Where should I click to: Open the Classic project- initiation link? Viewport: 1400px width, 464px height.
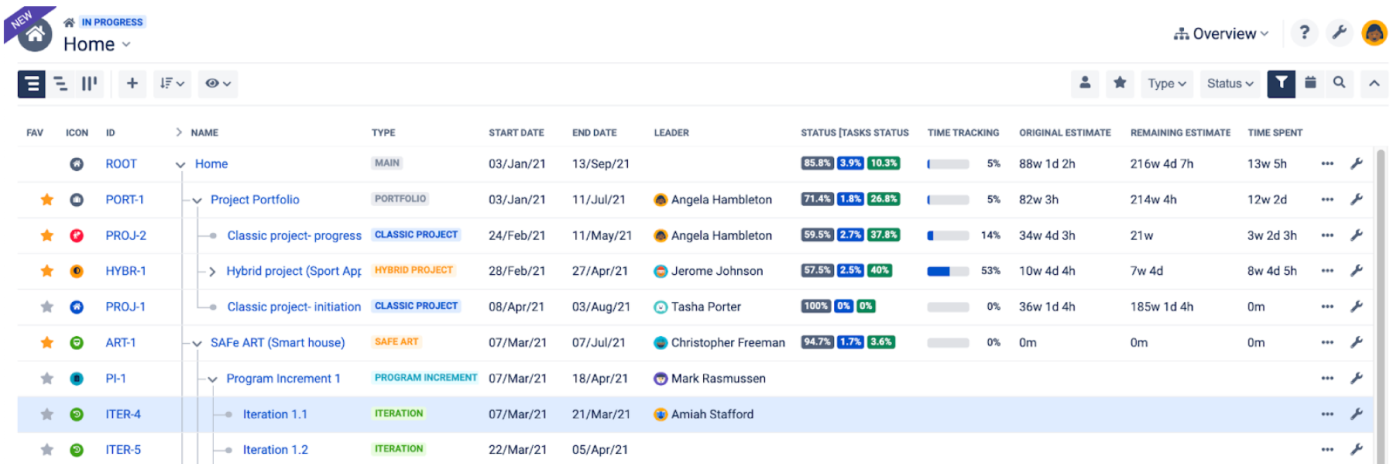pyautogui.click(x=294, y=307)
